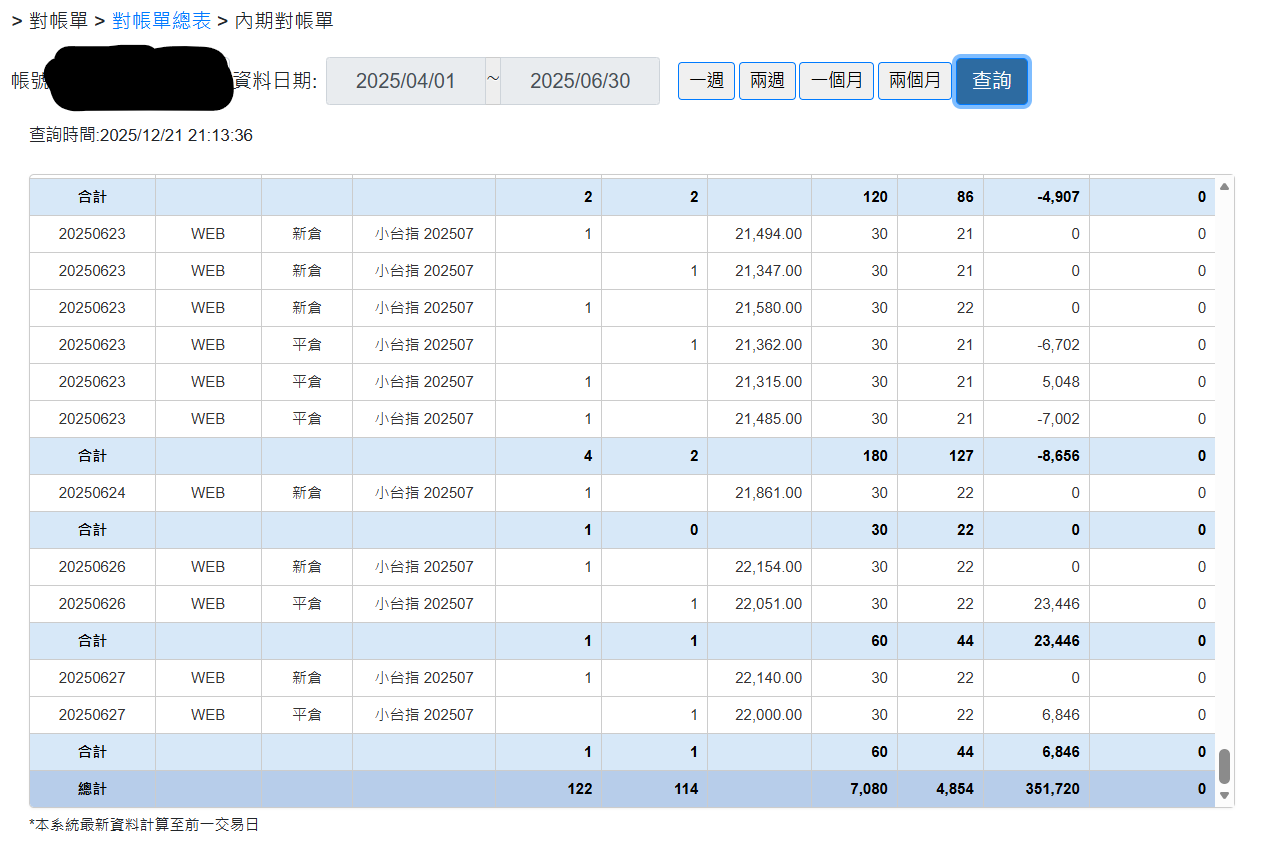Image resolution: width=1262 pixels, height=842 pixels.
Task: Click grand total tax 4,854
Action: tap(955, 789)
